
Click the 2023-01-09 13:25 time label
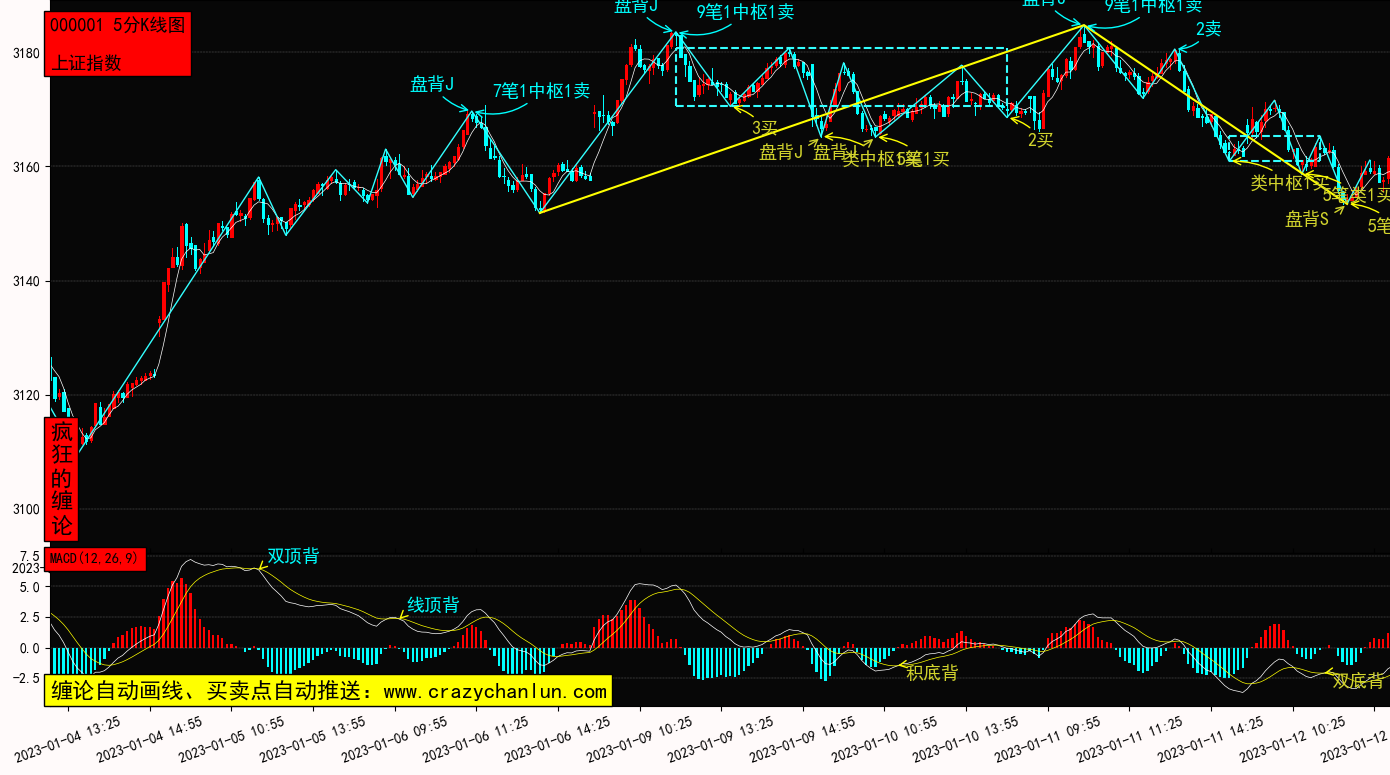tap(721, 738)
